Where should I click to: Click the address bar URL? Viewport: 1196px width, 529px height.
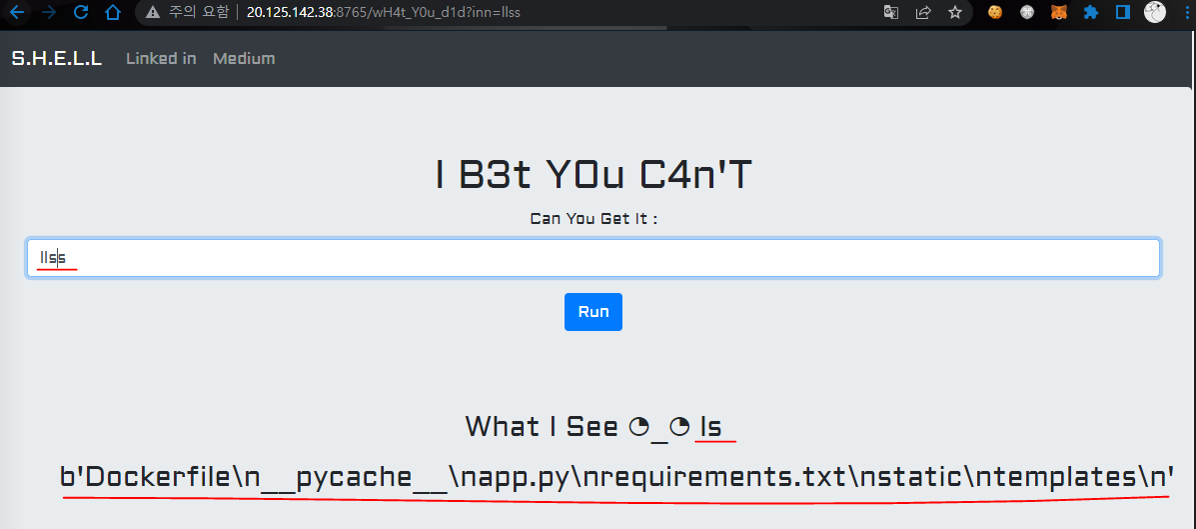click(x=384, y=12)
